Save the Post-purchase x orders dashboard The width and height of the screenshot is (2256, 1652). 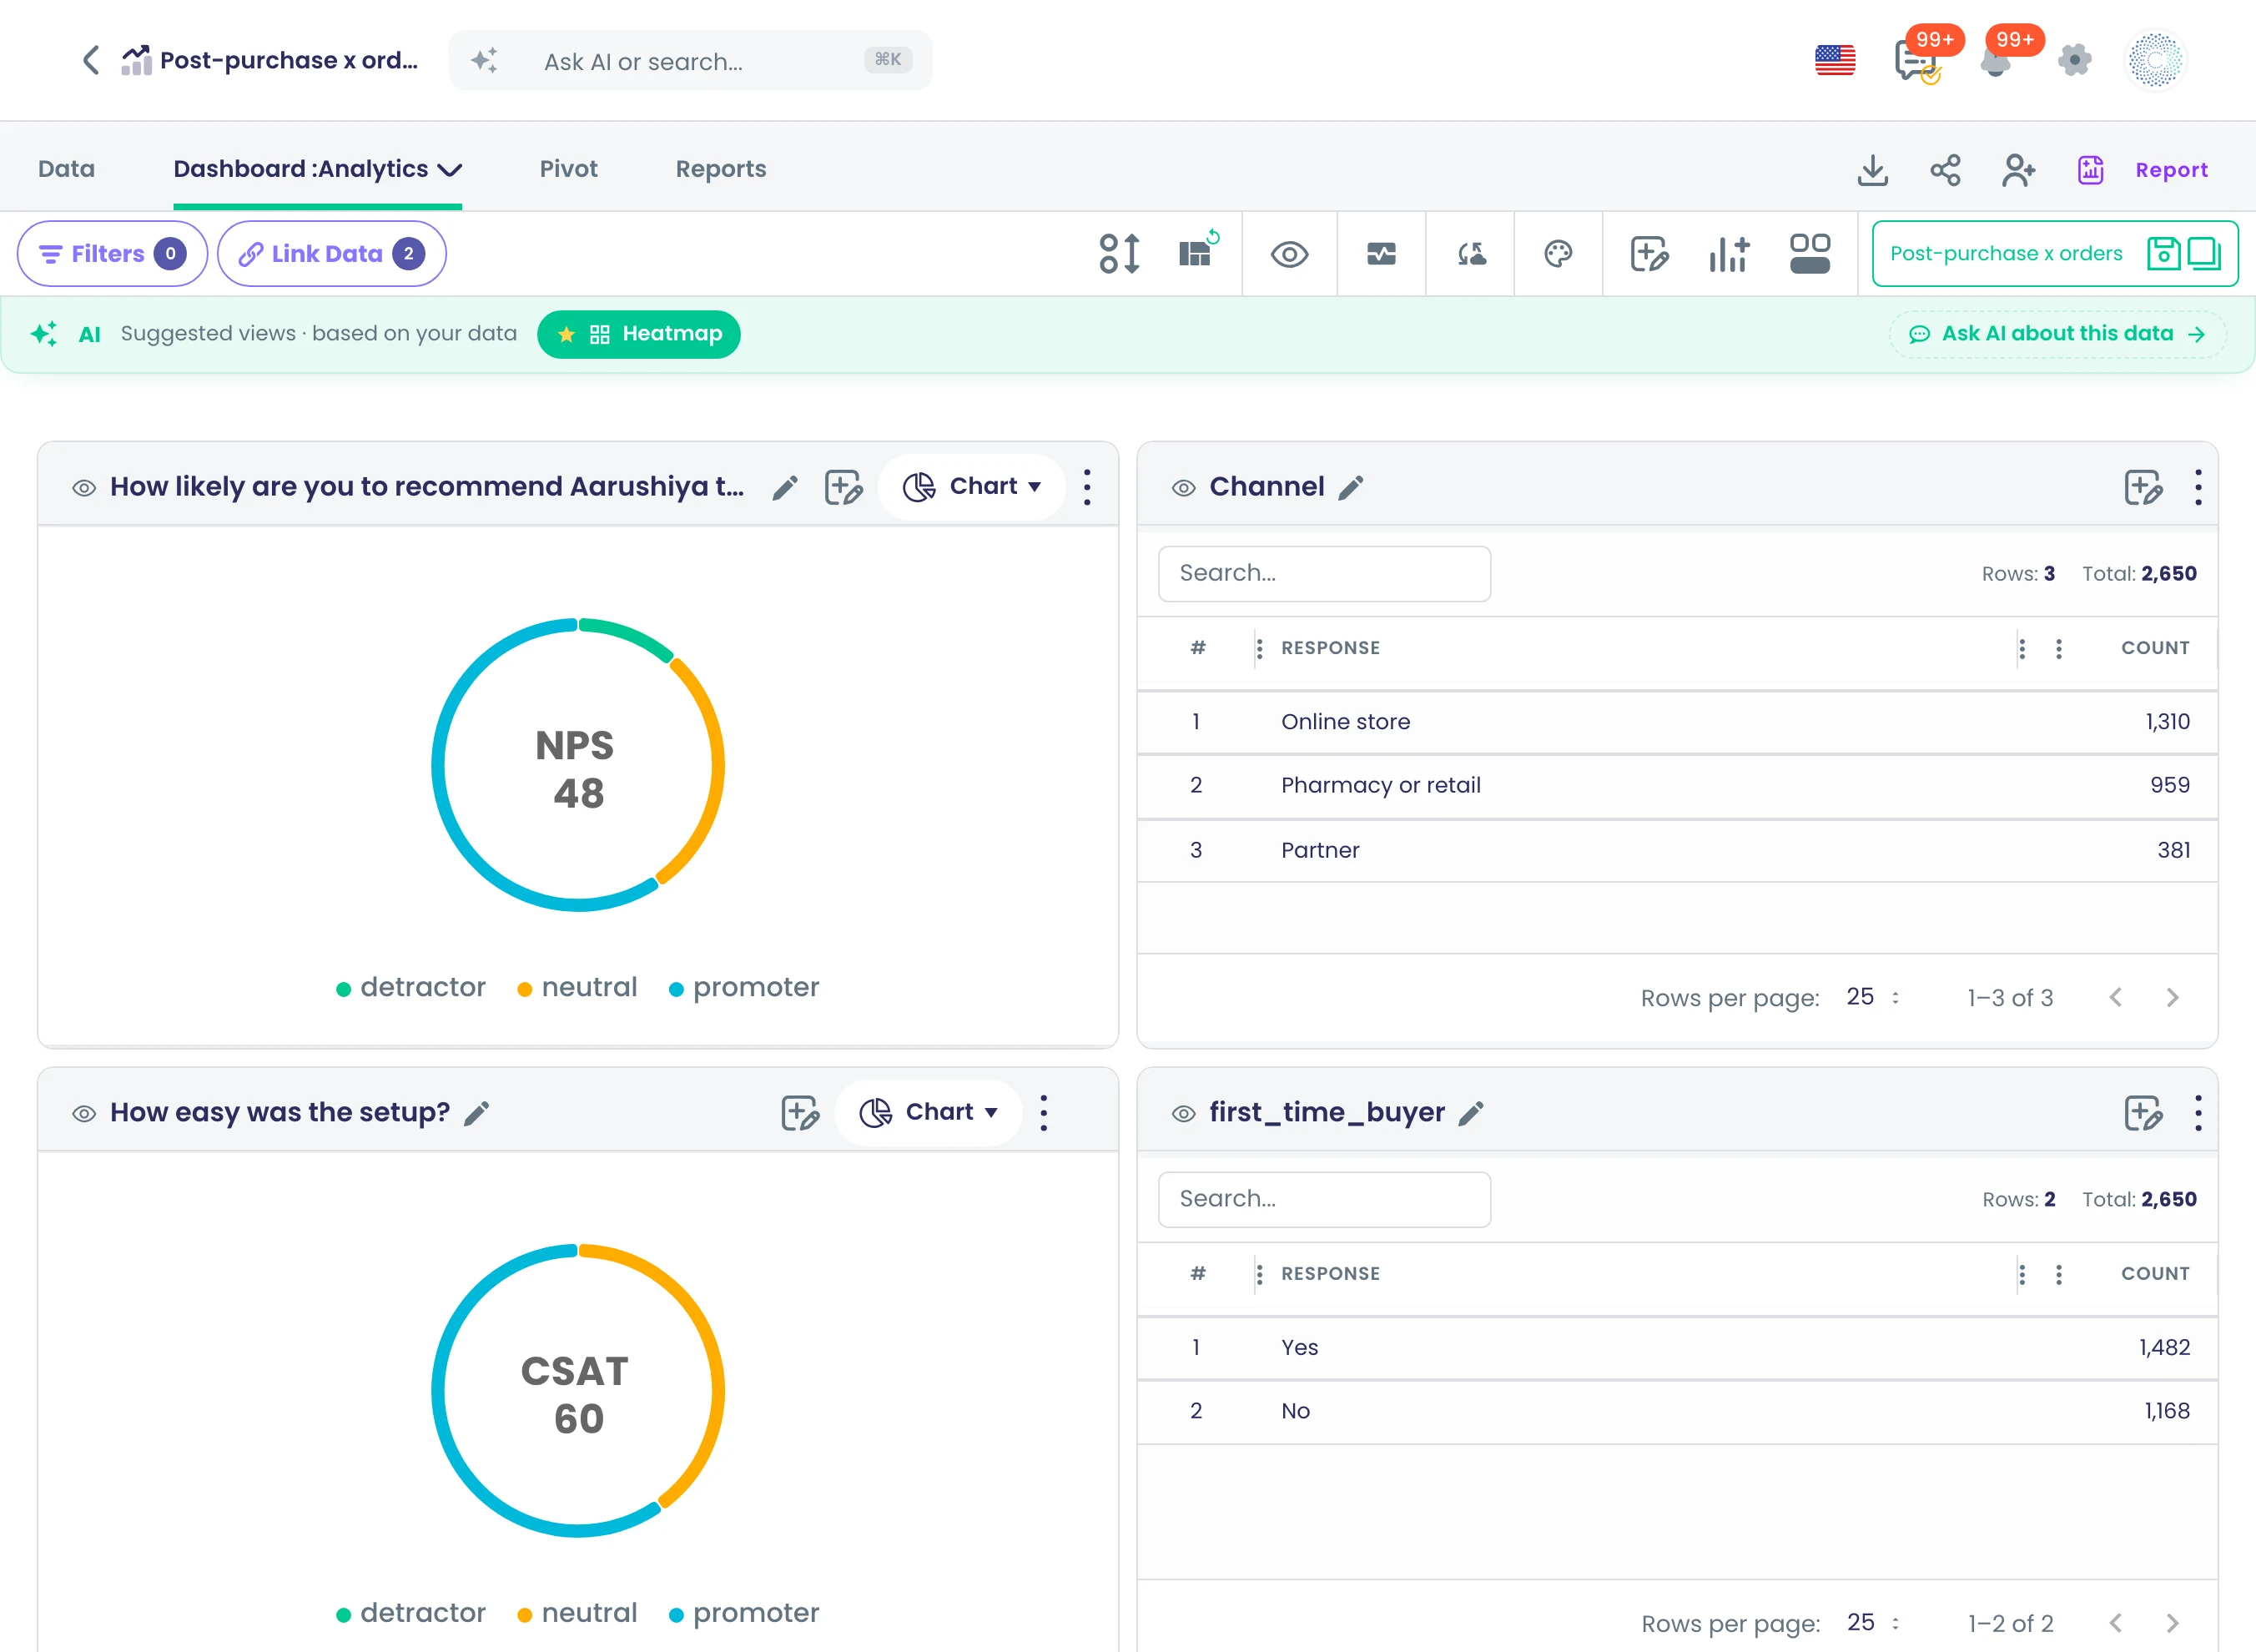2163,254
